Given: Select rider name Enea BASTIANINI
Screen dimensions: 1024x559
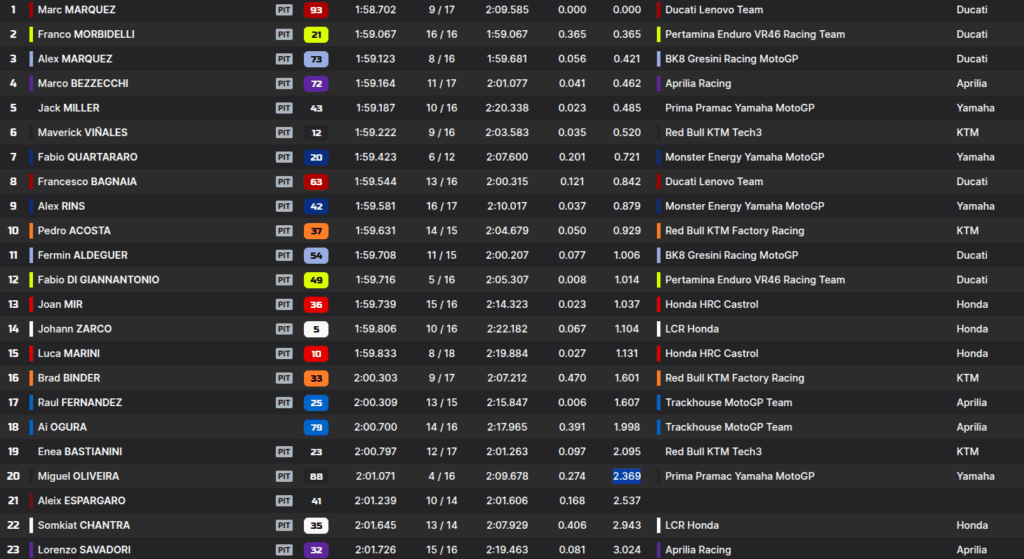Looking at the screenshot, I should (x=80, y=451).
